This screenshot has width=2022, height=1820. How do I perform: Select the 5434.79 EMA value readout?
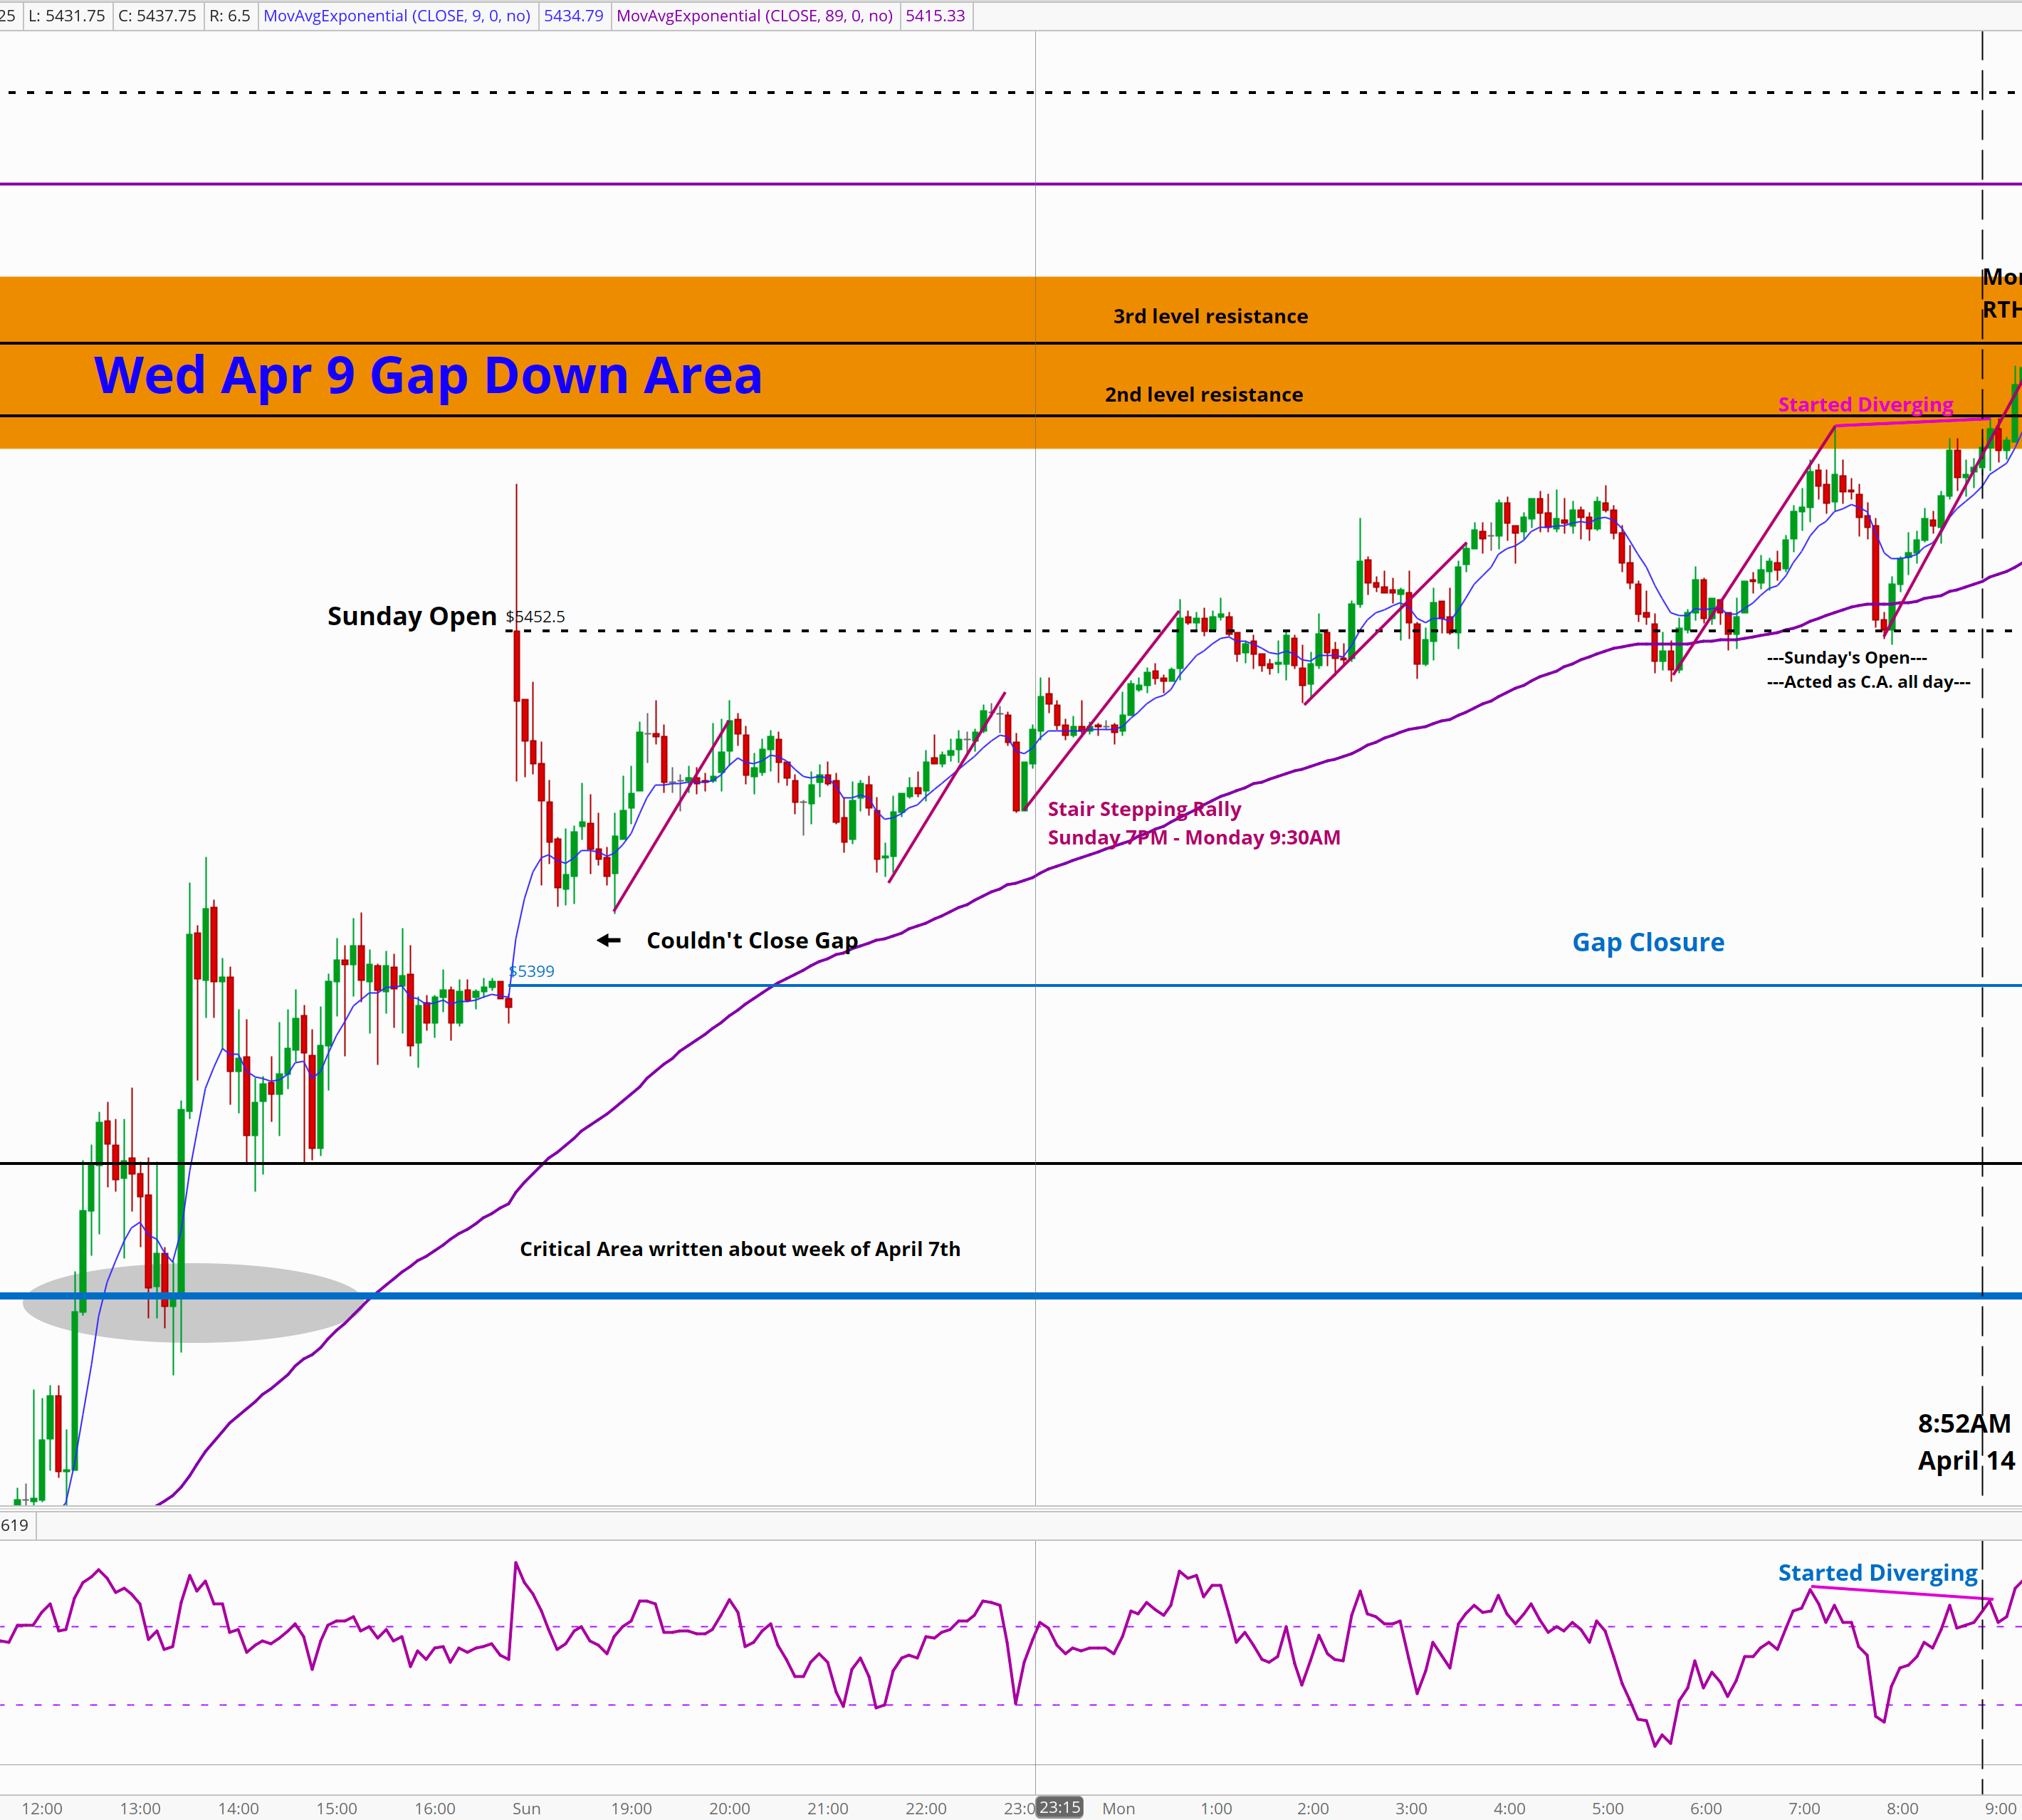click(x=573, y=16)
